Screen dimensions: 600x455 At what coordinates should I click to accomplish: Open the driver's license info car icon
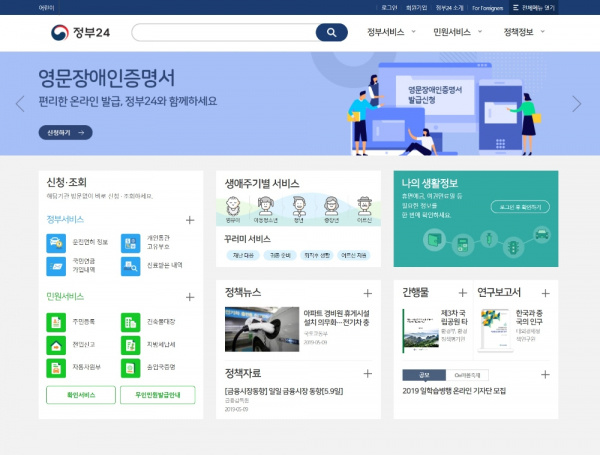56,243
